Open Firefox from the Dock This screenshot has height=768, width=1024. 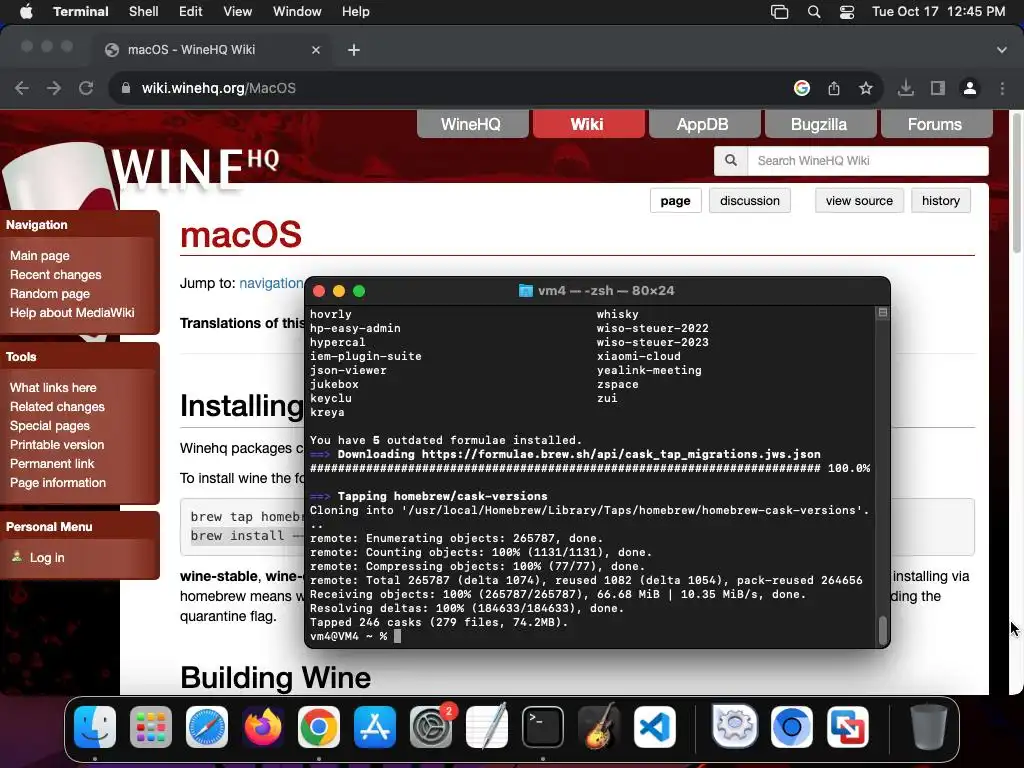click(x=263, y=727)
